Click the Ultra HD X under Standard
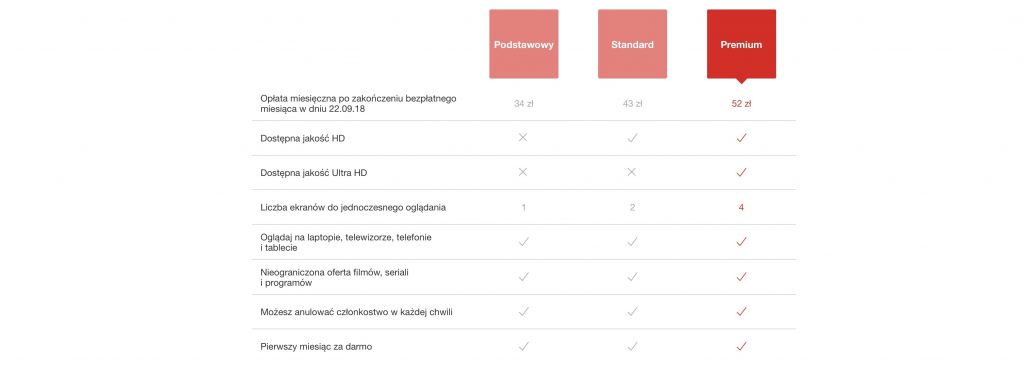 632,173
